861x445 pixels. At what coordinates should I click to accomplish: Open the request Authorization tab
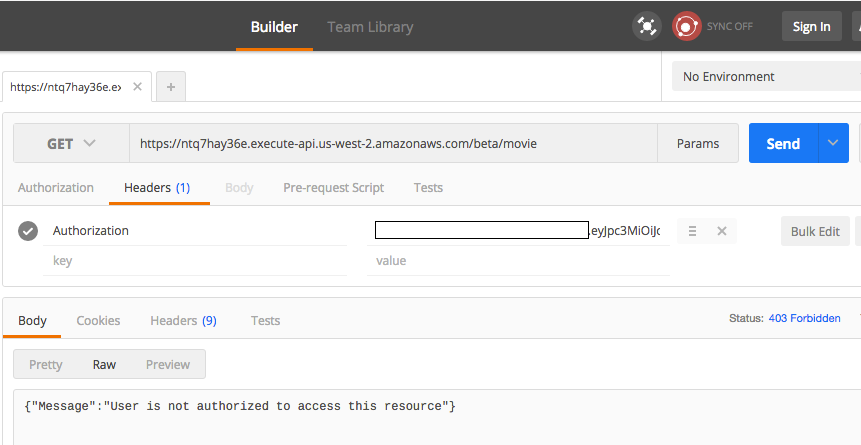(55, 187)
